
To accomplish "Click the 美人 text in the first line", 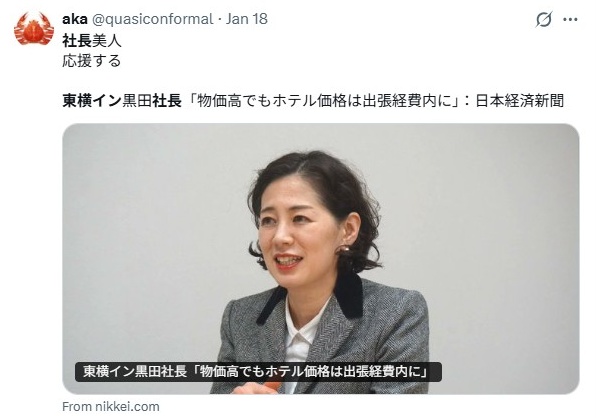I will [107, 40].
